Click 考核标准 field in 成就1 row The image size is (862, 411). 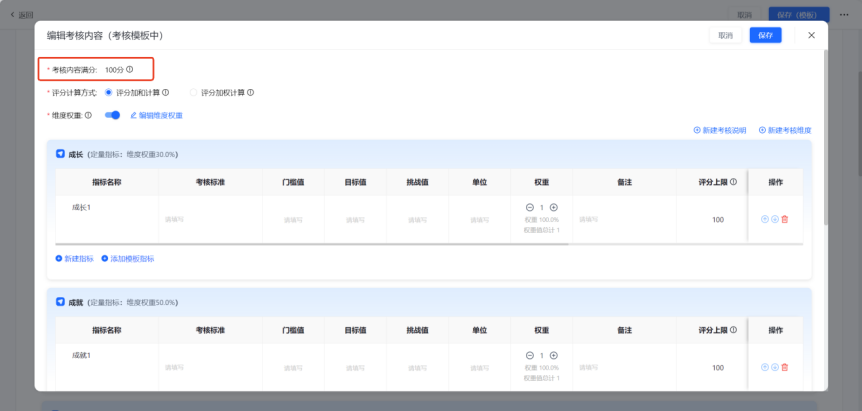210,367
